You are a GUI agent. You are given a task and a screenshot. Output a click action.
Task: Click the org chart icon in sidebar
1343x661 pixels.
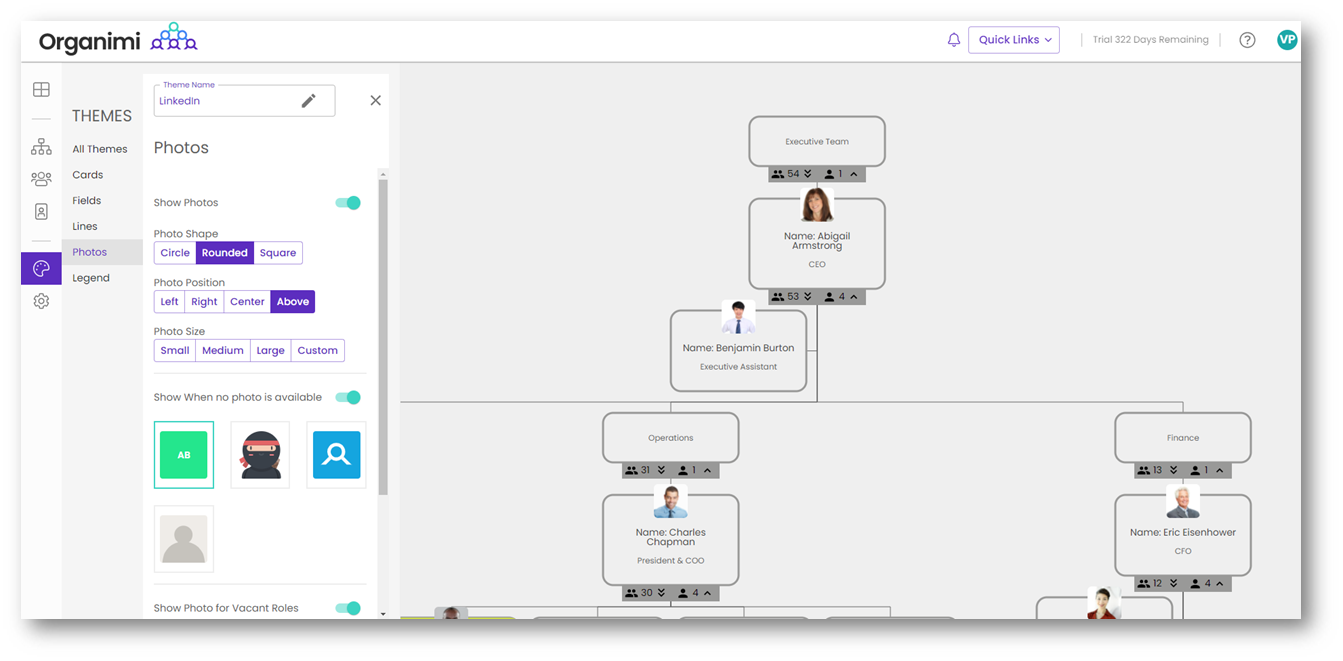tap(41, 147)
